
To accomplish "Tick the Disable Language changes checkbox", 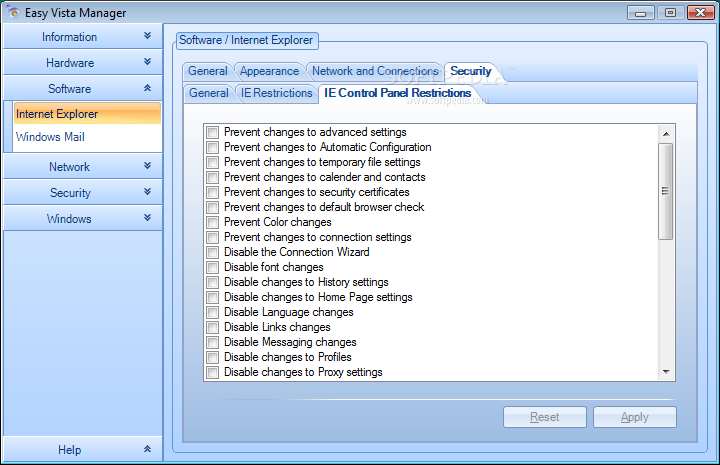I will tap(212, 313).
